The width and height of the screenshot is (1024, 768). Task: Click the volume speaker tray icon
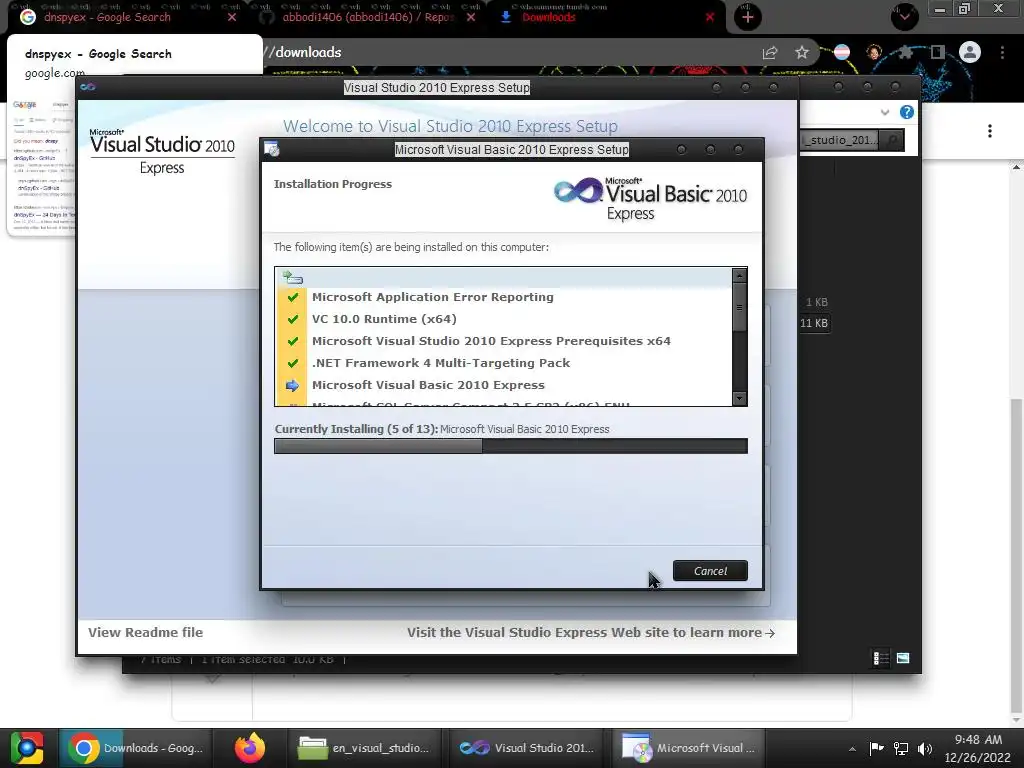point(925,748)
